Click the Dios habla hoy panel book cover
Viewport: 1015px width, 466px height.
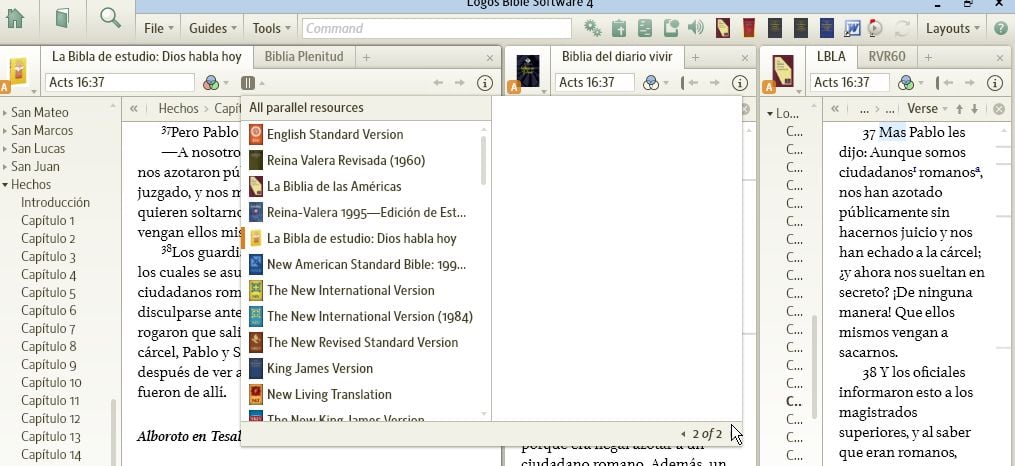(17, 71)
